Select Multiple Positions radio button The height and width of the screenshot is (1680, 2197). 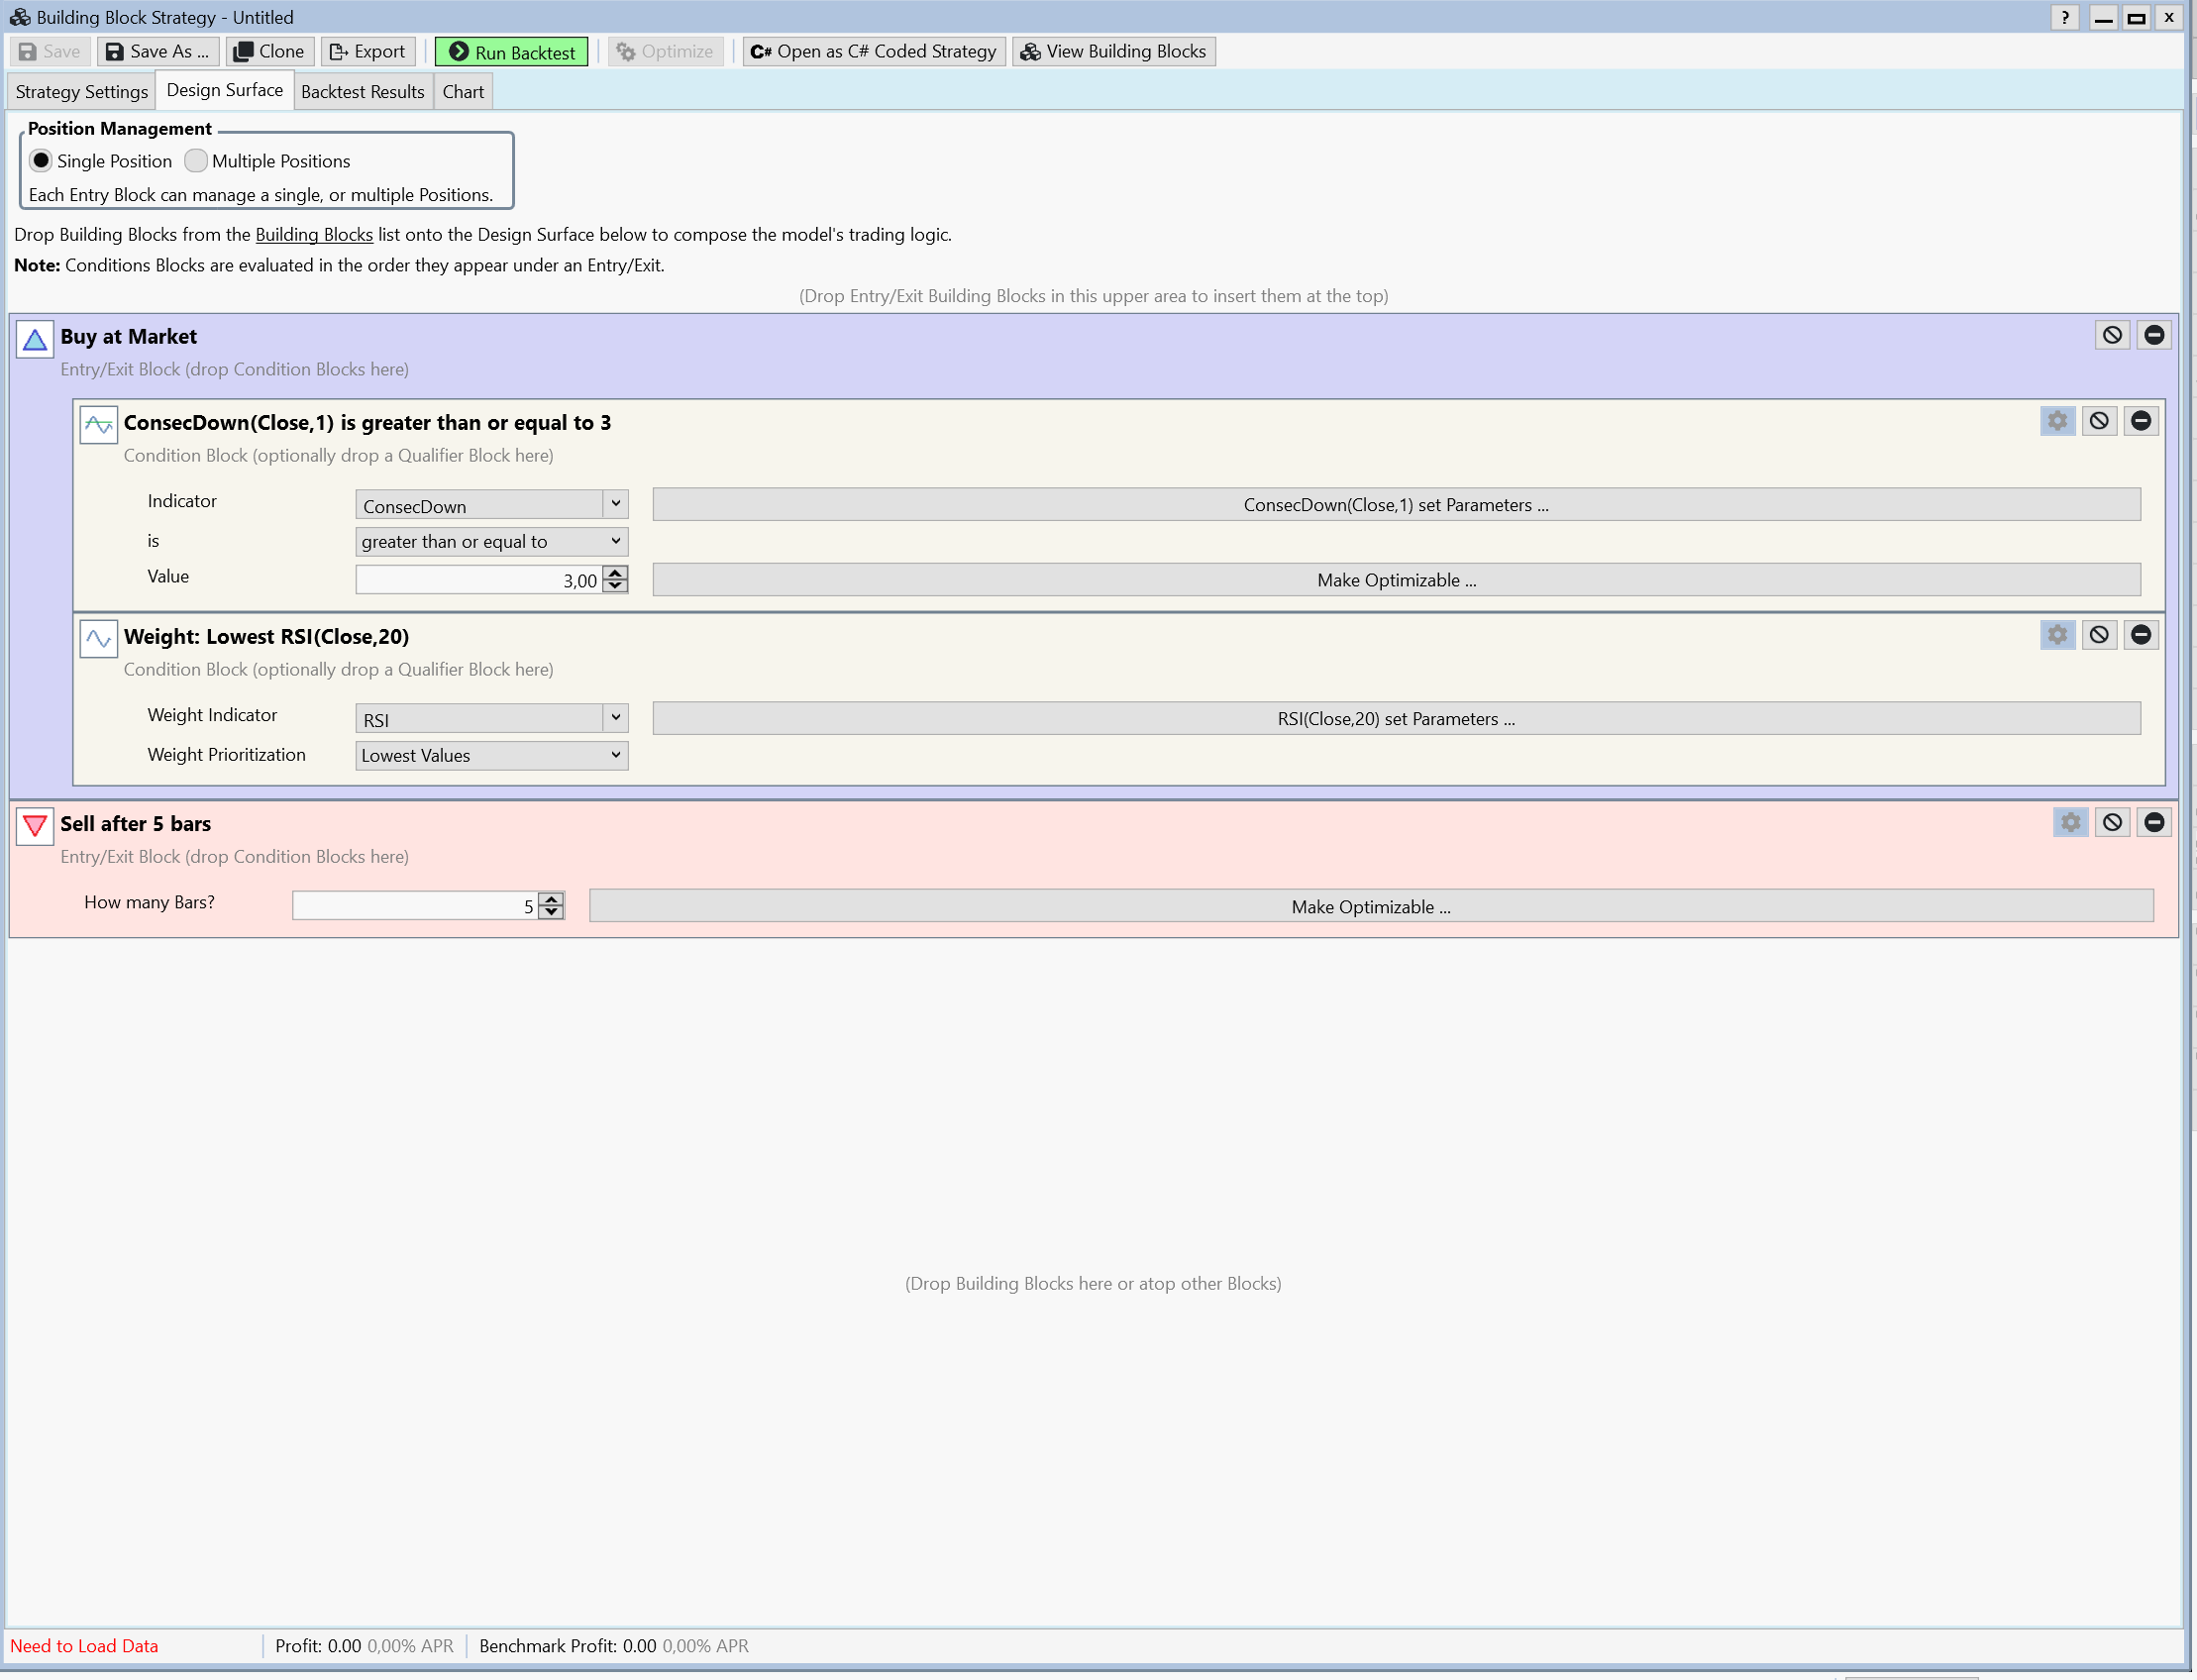pyautogui.click(x=196, y=161)
